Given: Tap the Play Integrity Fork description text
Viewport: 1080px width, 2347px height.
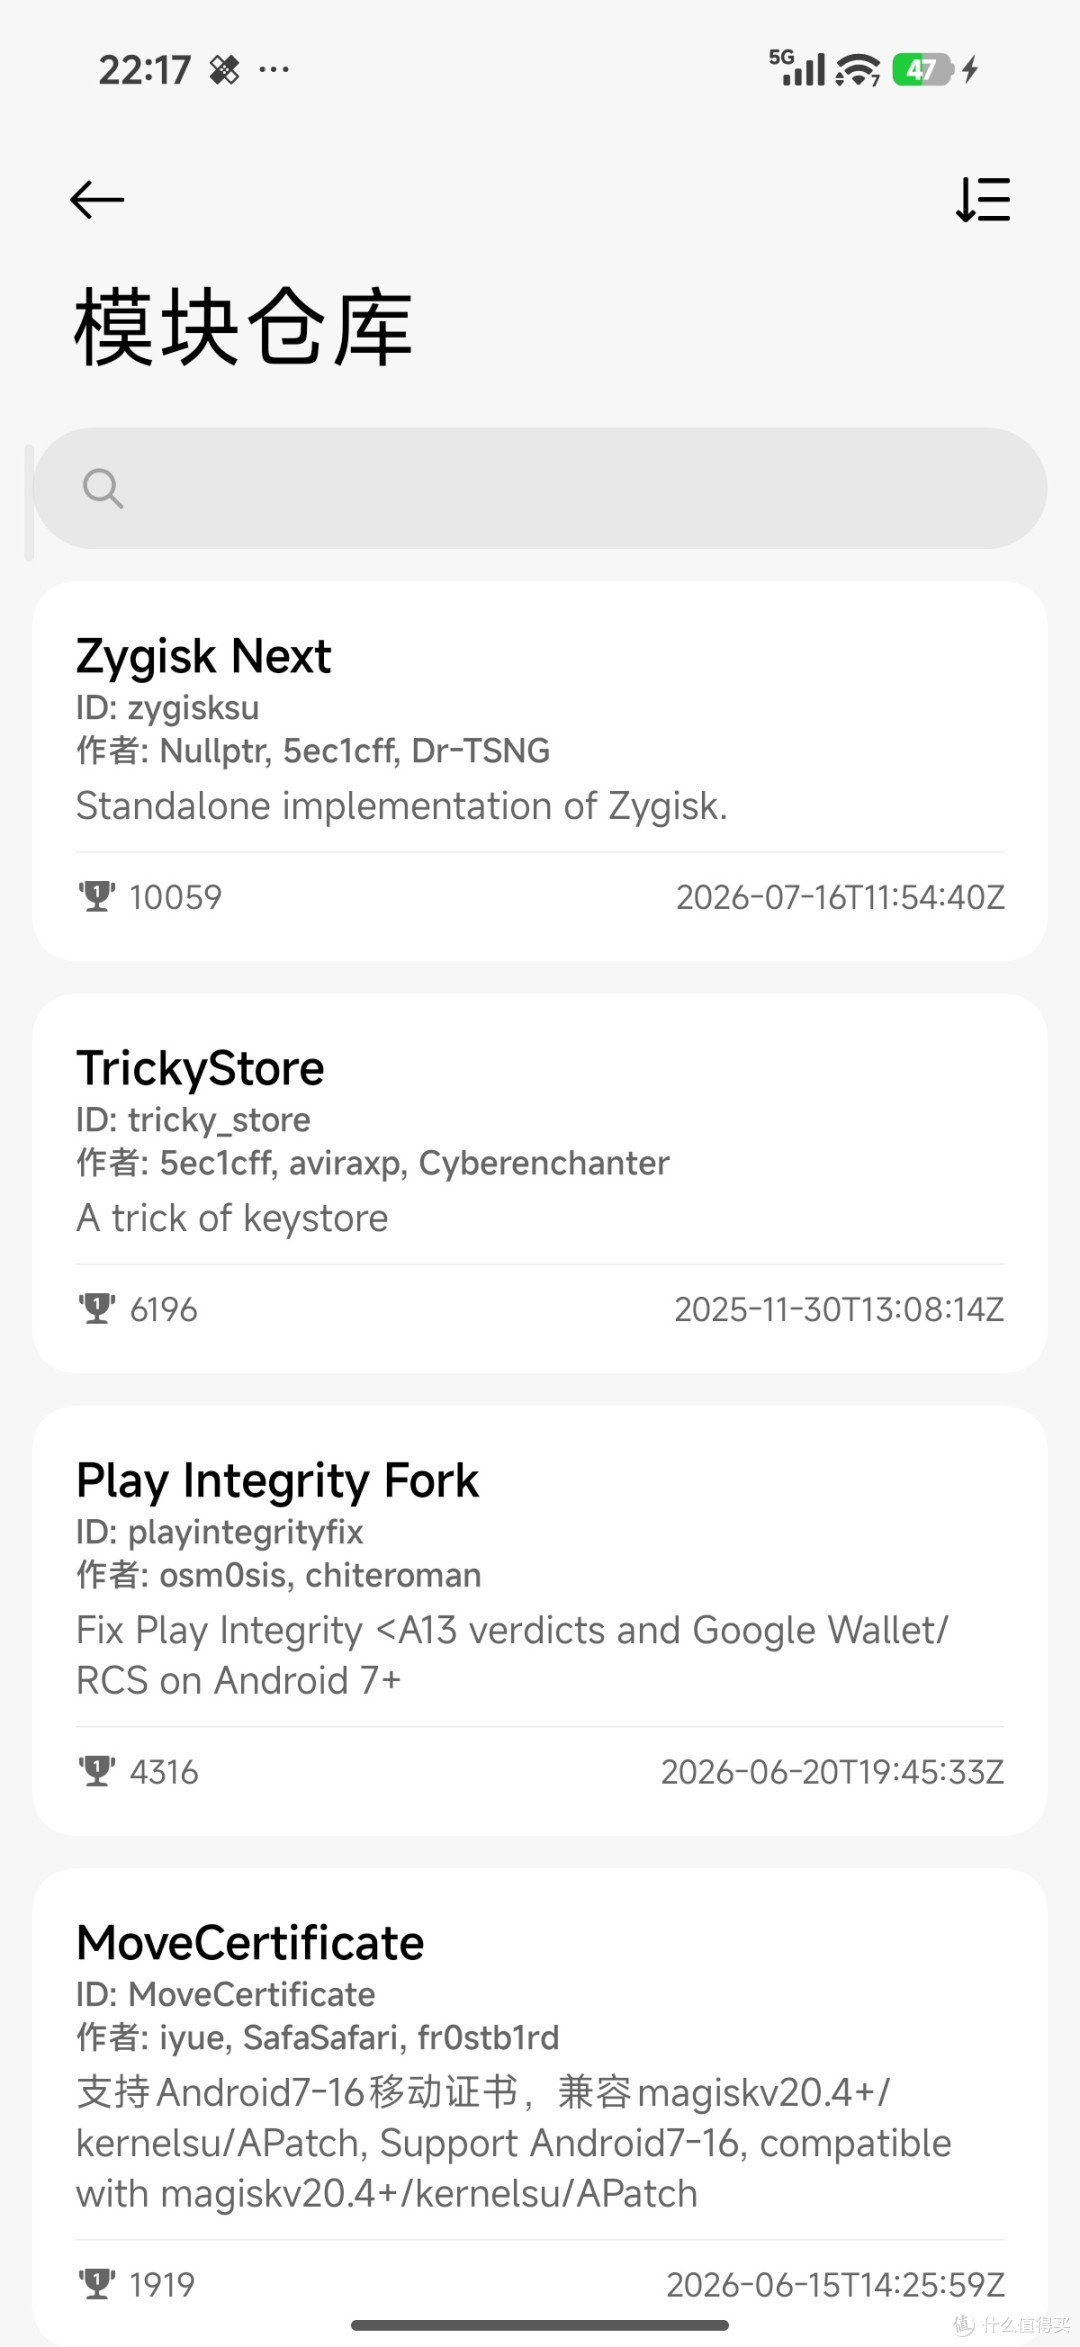Looking at the screenshot, I should pos(512,1655).
